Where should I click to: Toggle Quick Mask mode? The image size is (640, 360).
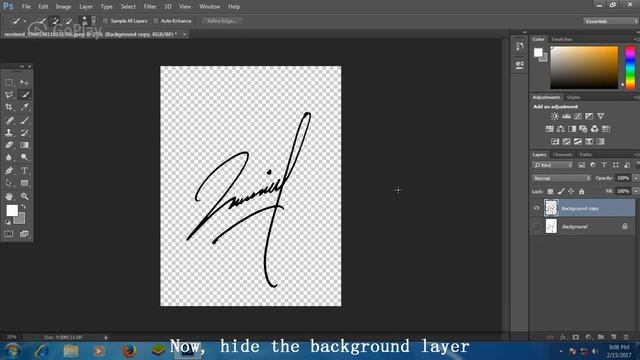pyautogui.click(x=9, y=234)
